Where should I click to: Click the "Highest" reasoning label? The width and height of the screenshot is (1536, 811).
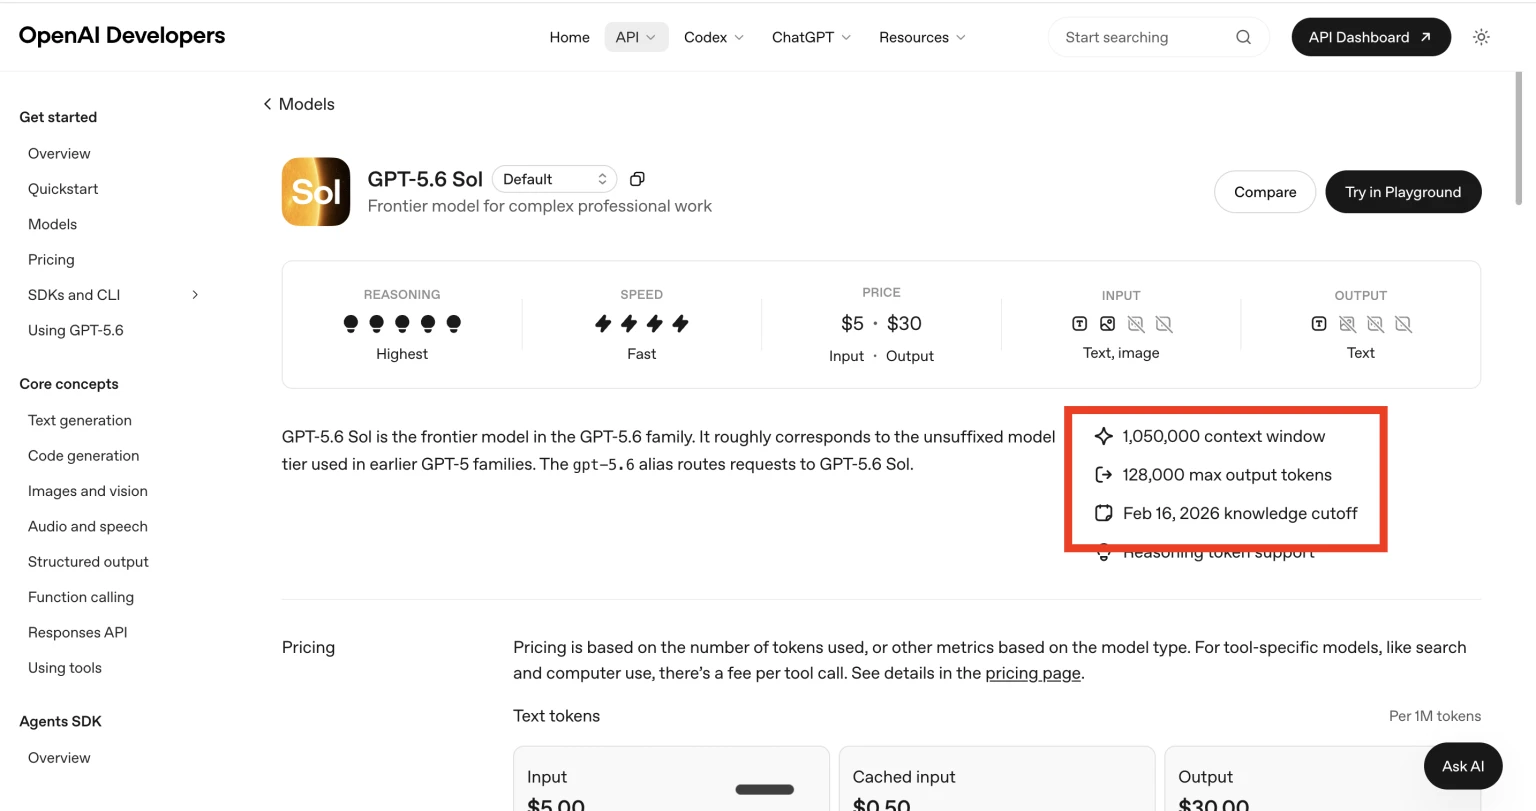402,354
